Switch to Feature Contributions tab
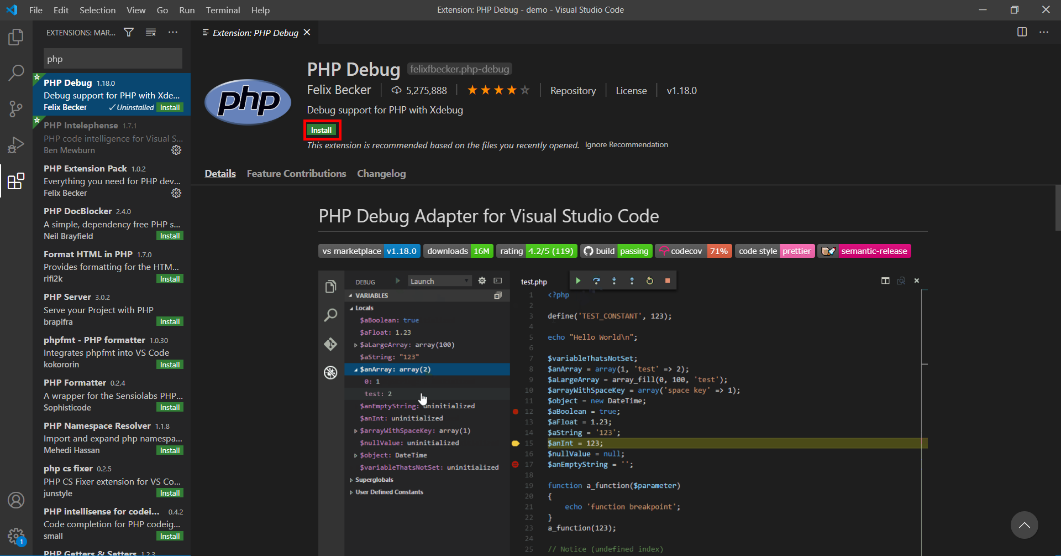Viewport: 1061px width, 556px height. (x=296, y=174)
